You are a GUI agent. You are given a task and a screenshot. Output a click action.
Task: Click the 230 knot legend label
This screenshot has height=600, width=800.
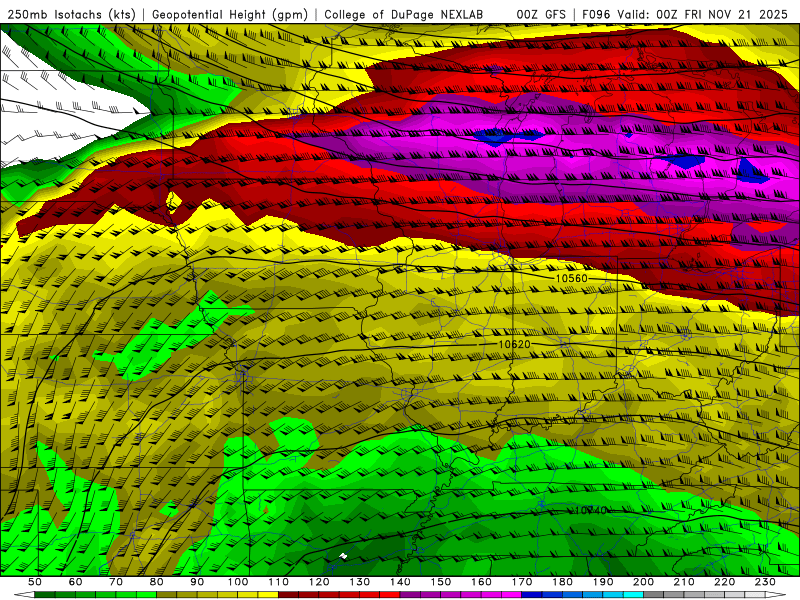coord(765,582)
